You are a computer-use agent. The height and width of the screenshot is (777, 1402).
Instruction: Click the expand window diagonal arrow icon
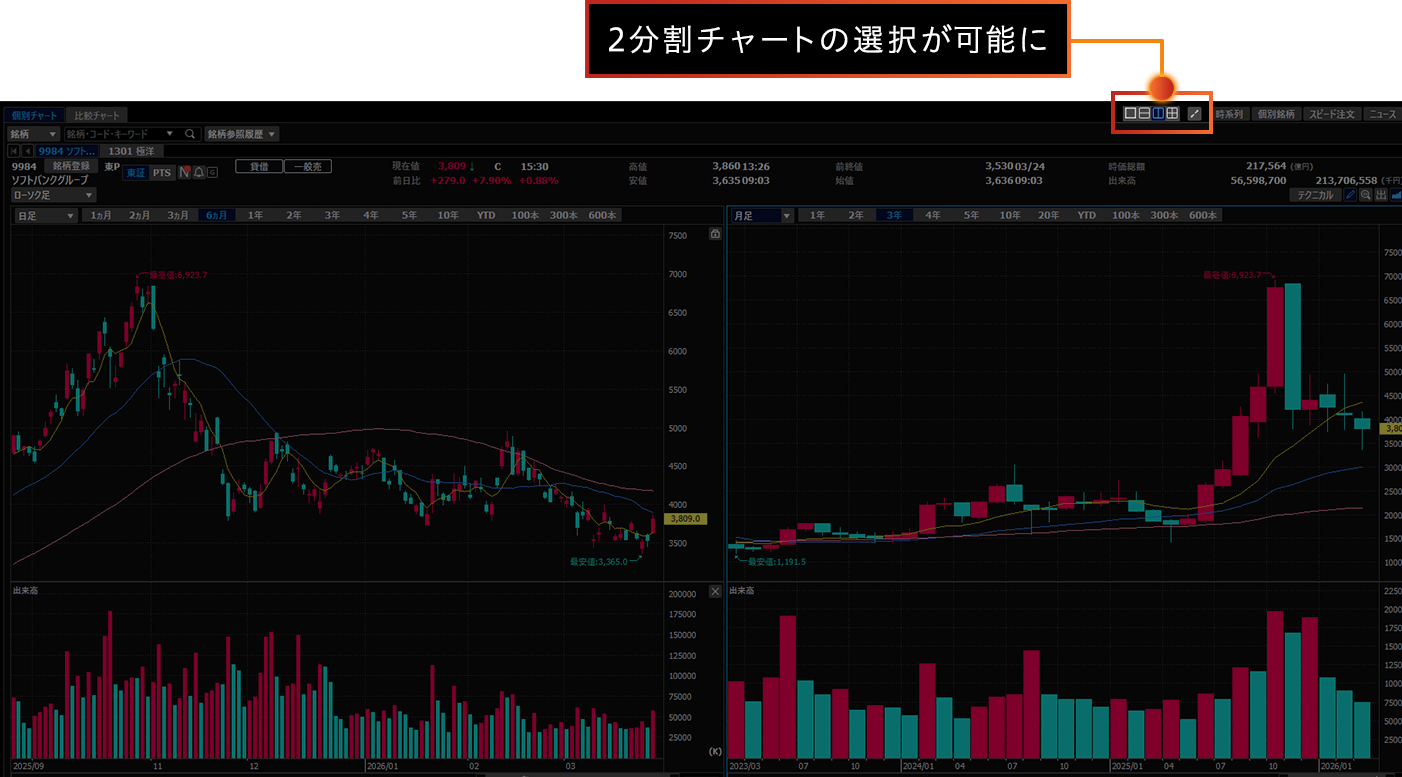click(1193, 114)
